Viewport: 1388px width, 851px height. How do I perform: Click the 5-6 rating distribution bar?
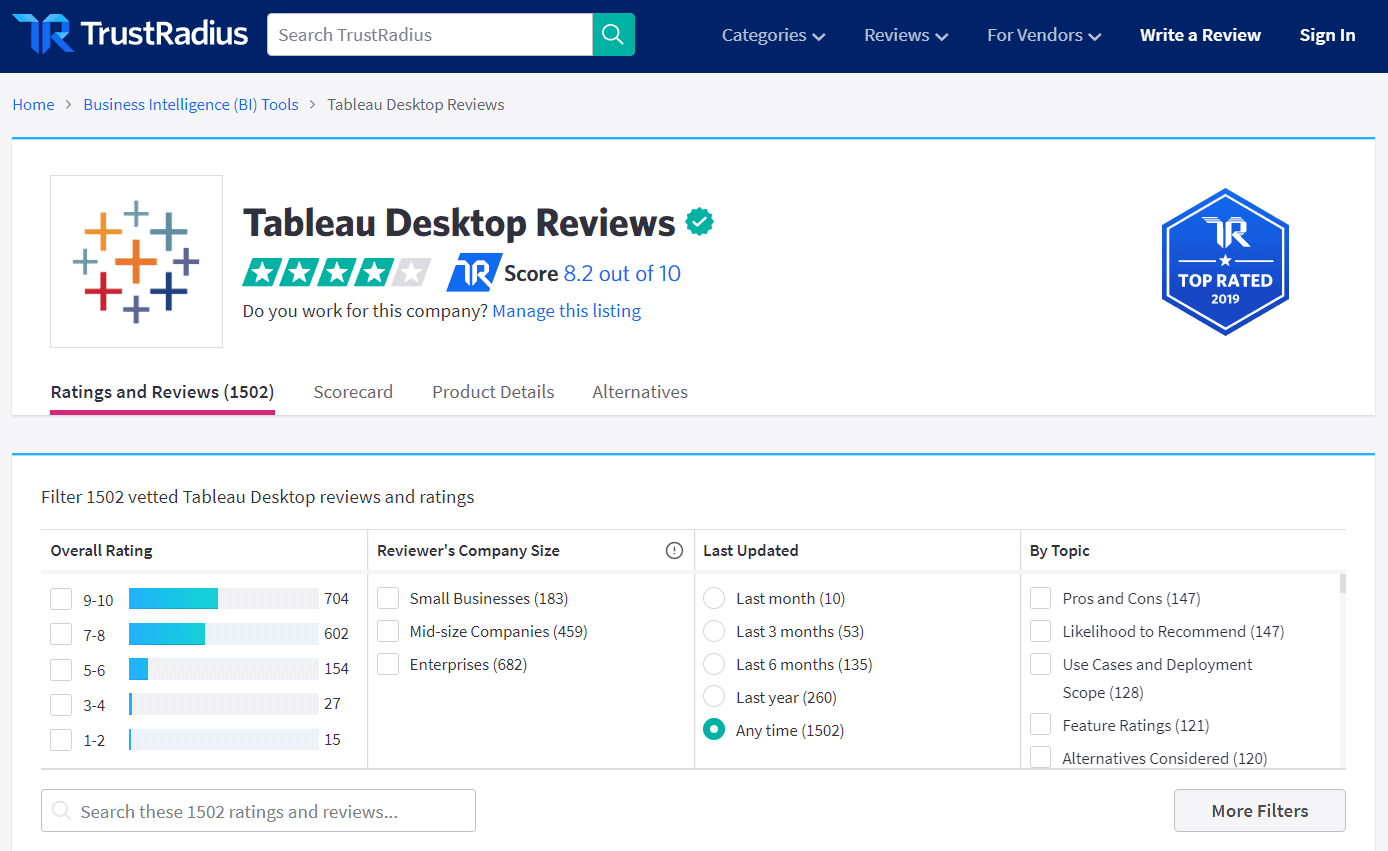[x=224, y=669]
